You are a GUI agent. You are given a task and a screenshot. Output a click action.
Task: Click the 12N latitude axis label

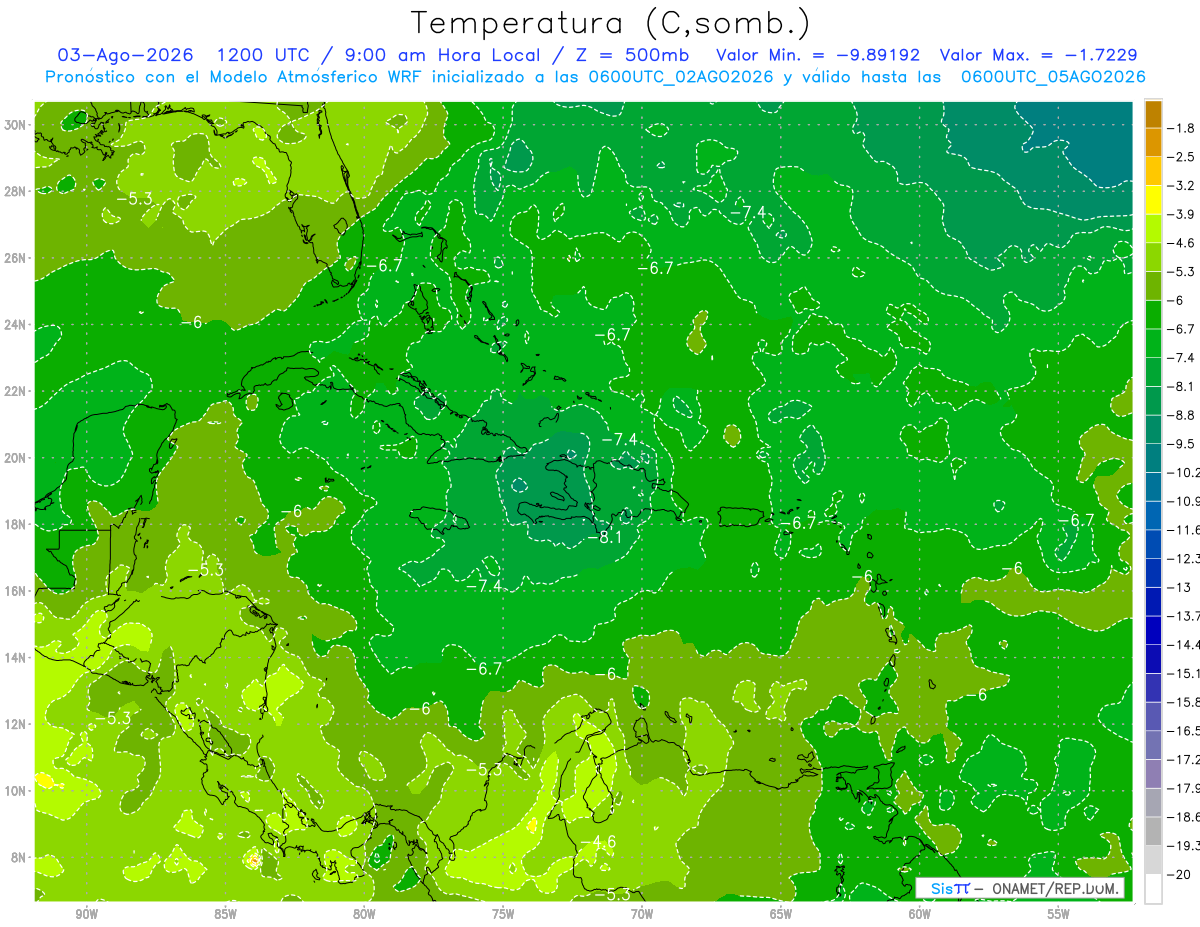pos(15,724)
